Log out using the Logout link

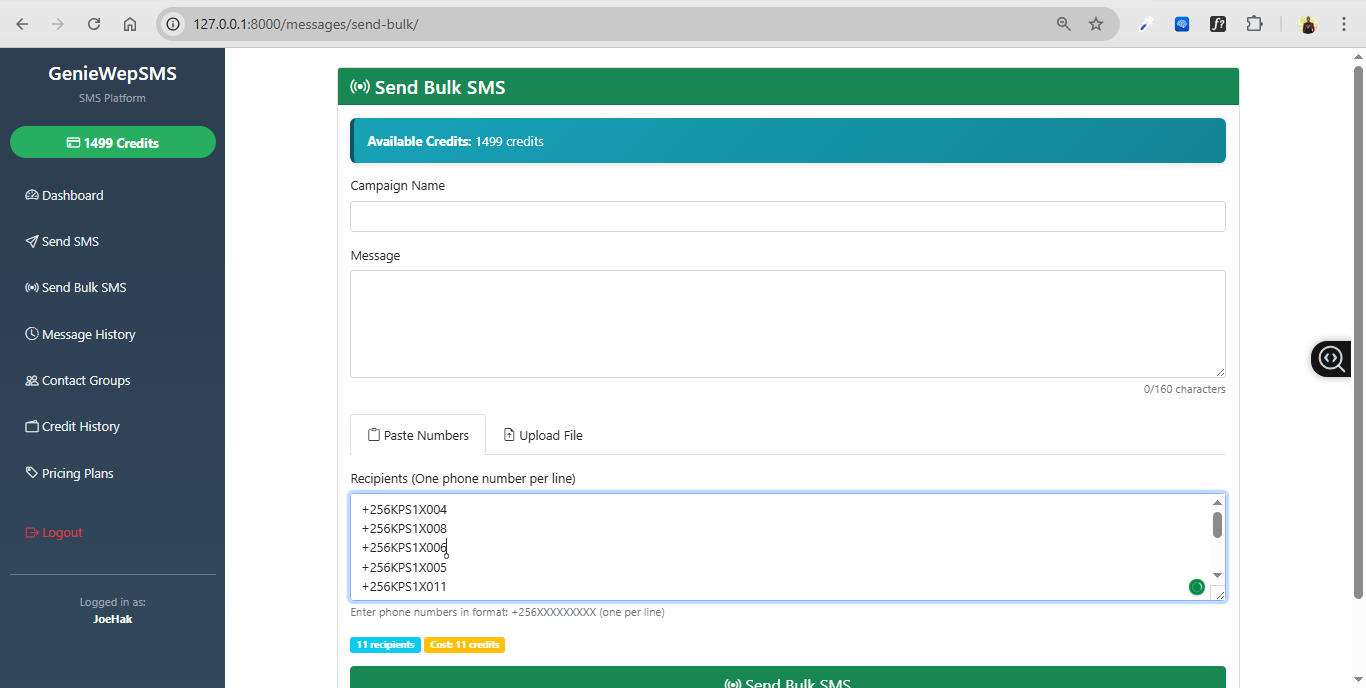pos(62,533)
